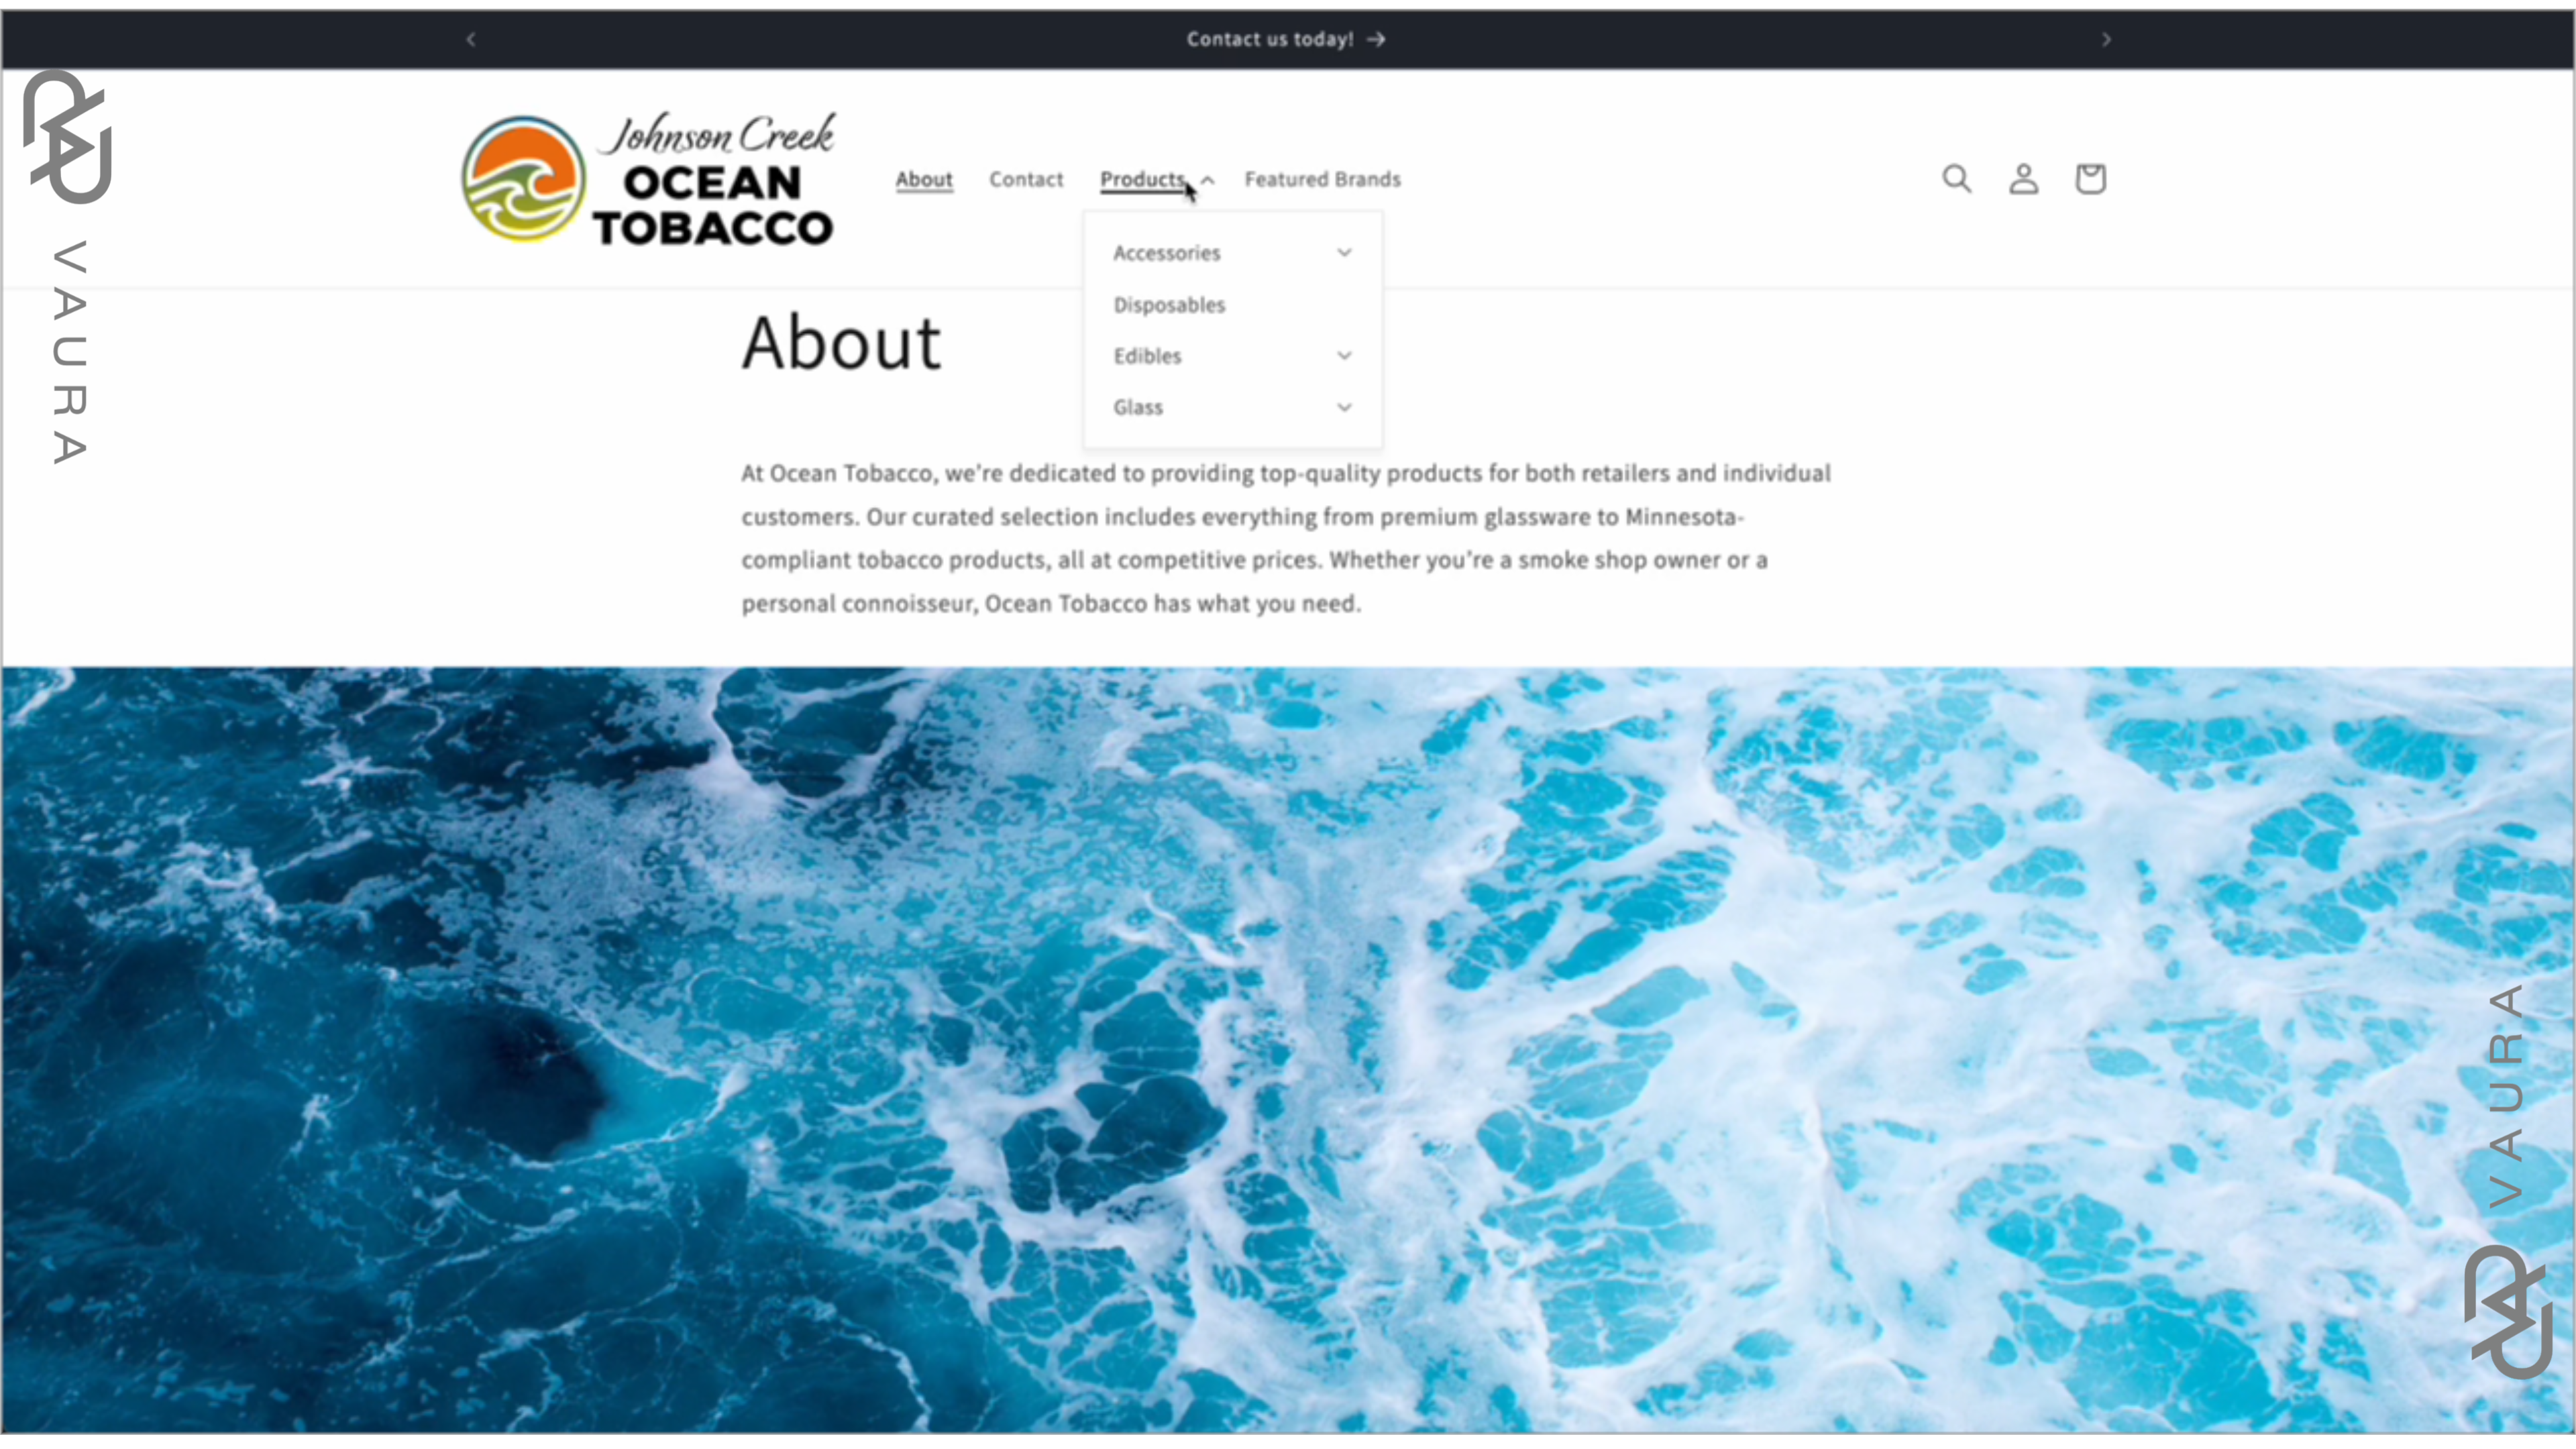Open the account login icon
This screenshot has height=1449, width=2576.
coord(2023,179)
